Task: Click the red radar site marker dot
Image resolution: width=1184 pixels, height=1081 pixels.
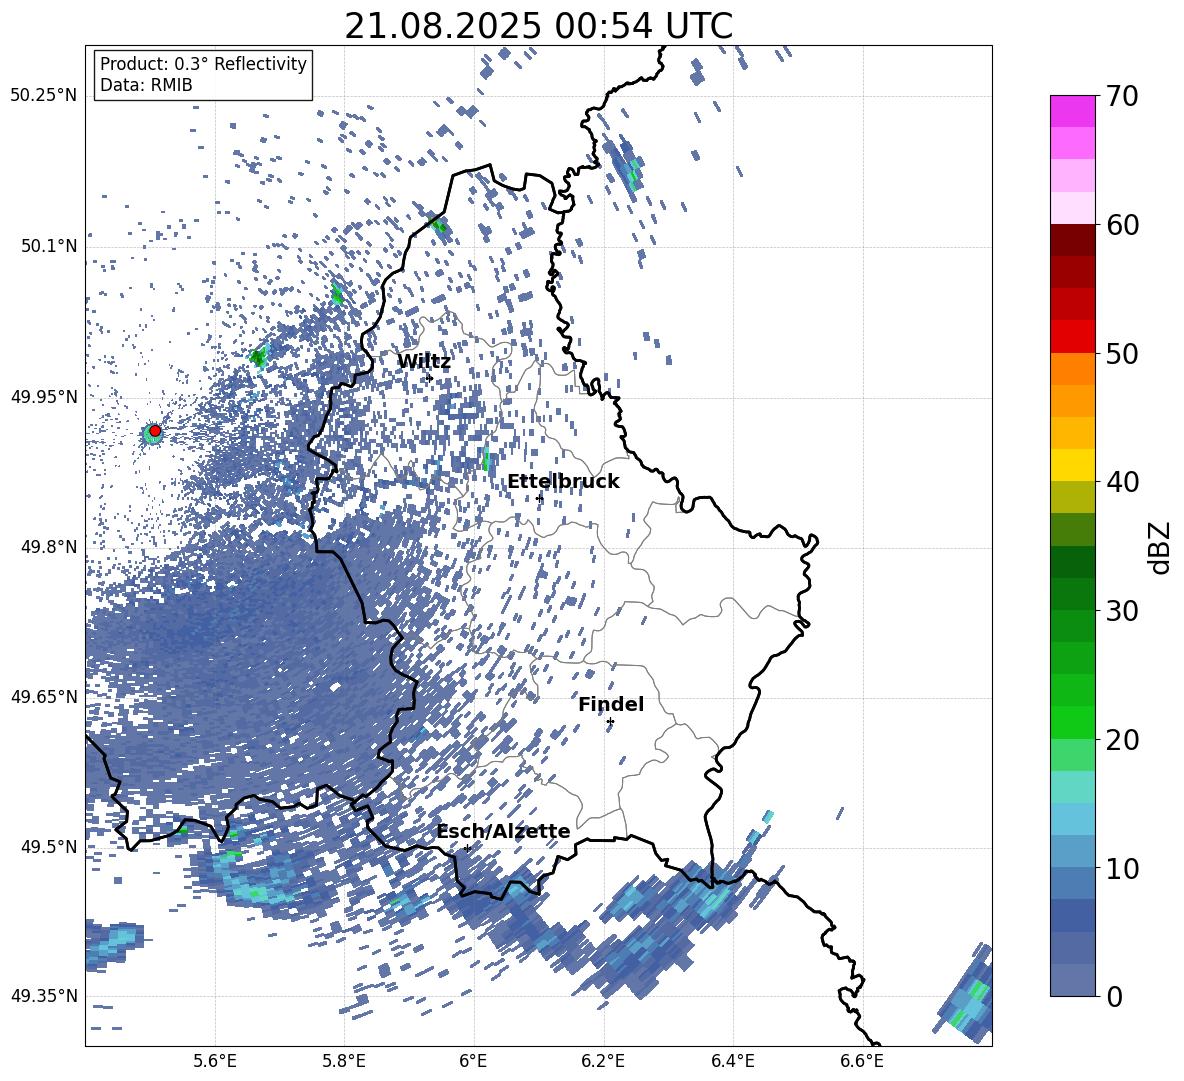Action: (155, 431)
